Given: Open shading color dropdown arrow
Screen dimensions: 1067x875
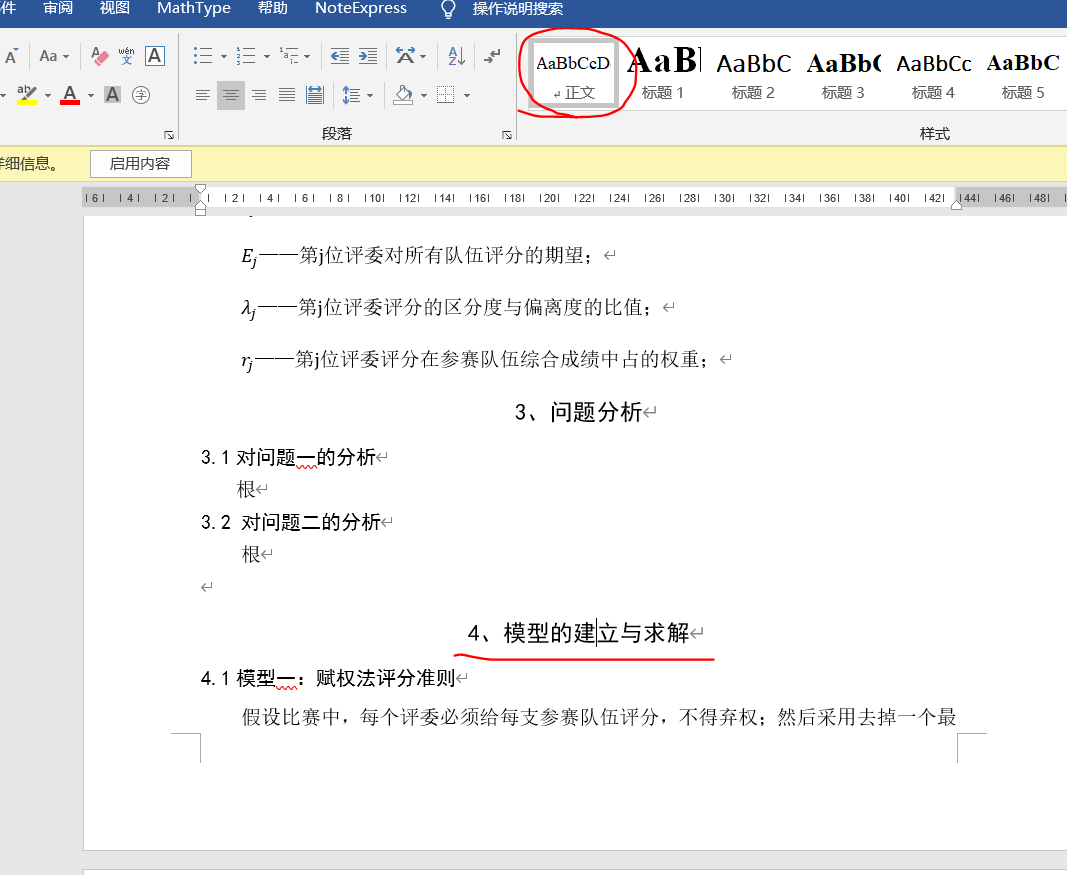Looking at the screenshot, I should point(423,96).
